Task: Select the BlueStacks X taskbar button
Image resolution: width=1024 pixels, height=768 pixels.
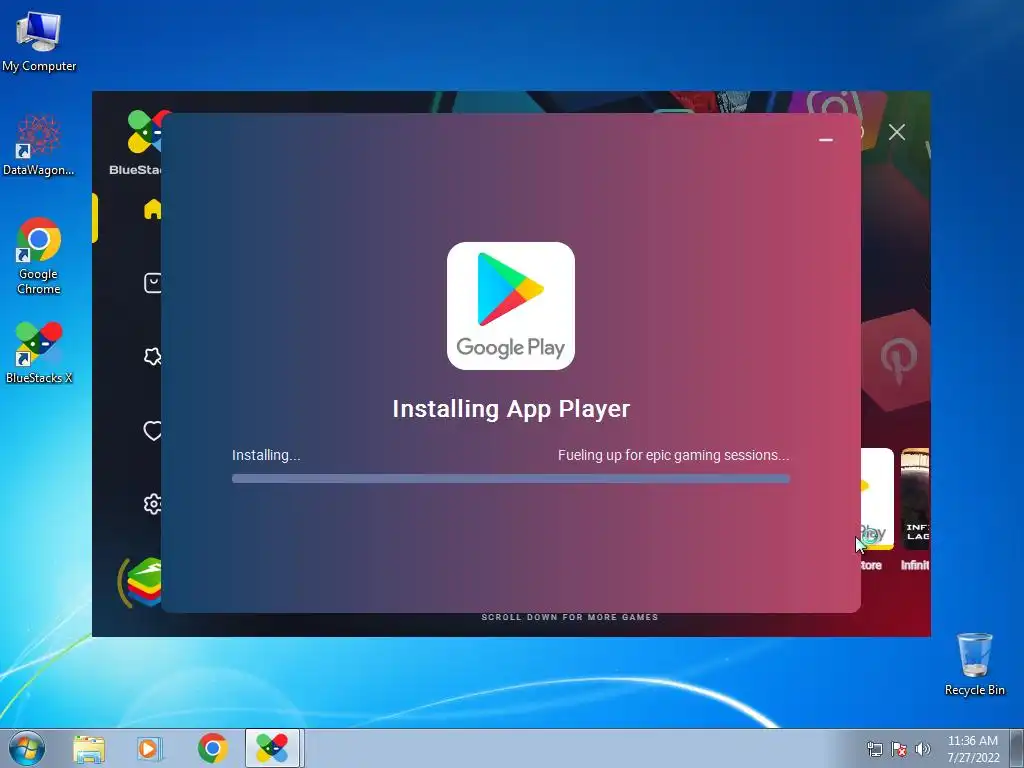Action: coord(272,748)
